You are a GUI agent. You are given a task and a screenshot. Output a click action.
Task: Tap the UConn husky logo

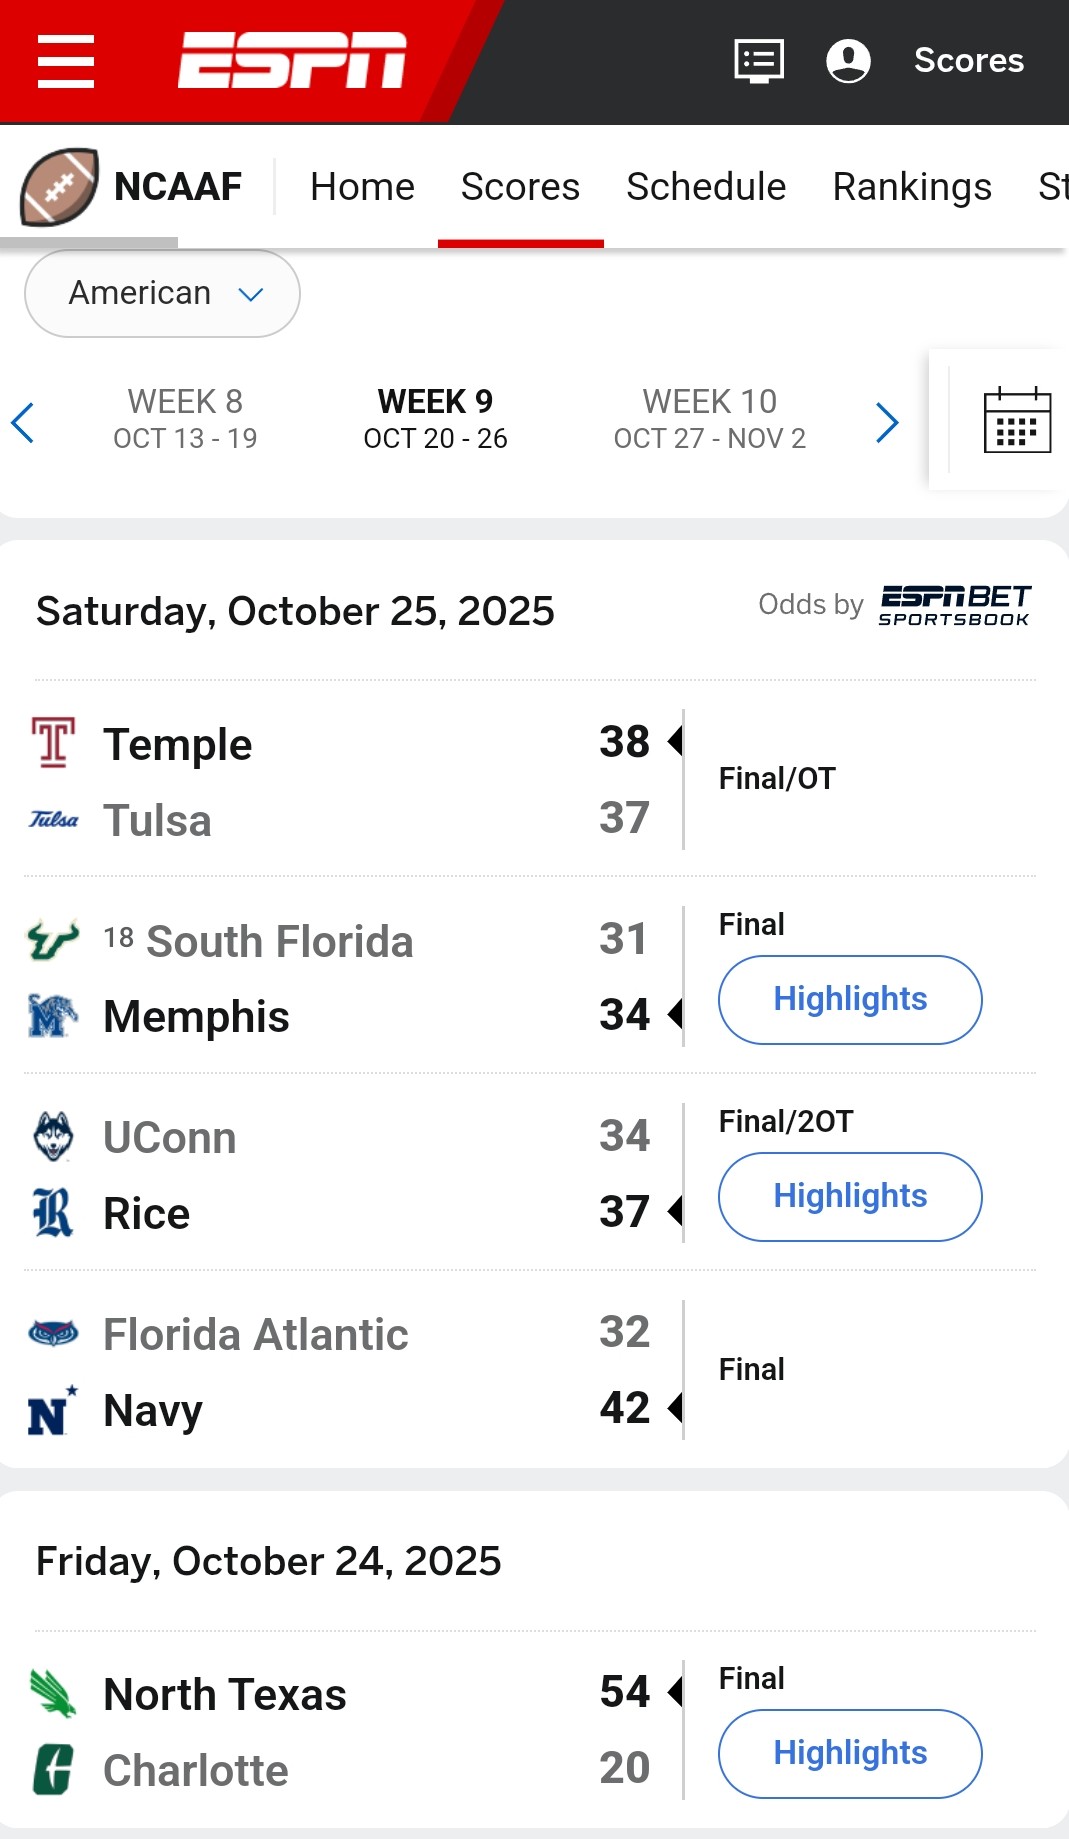tap(53, 1137)
